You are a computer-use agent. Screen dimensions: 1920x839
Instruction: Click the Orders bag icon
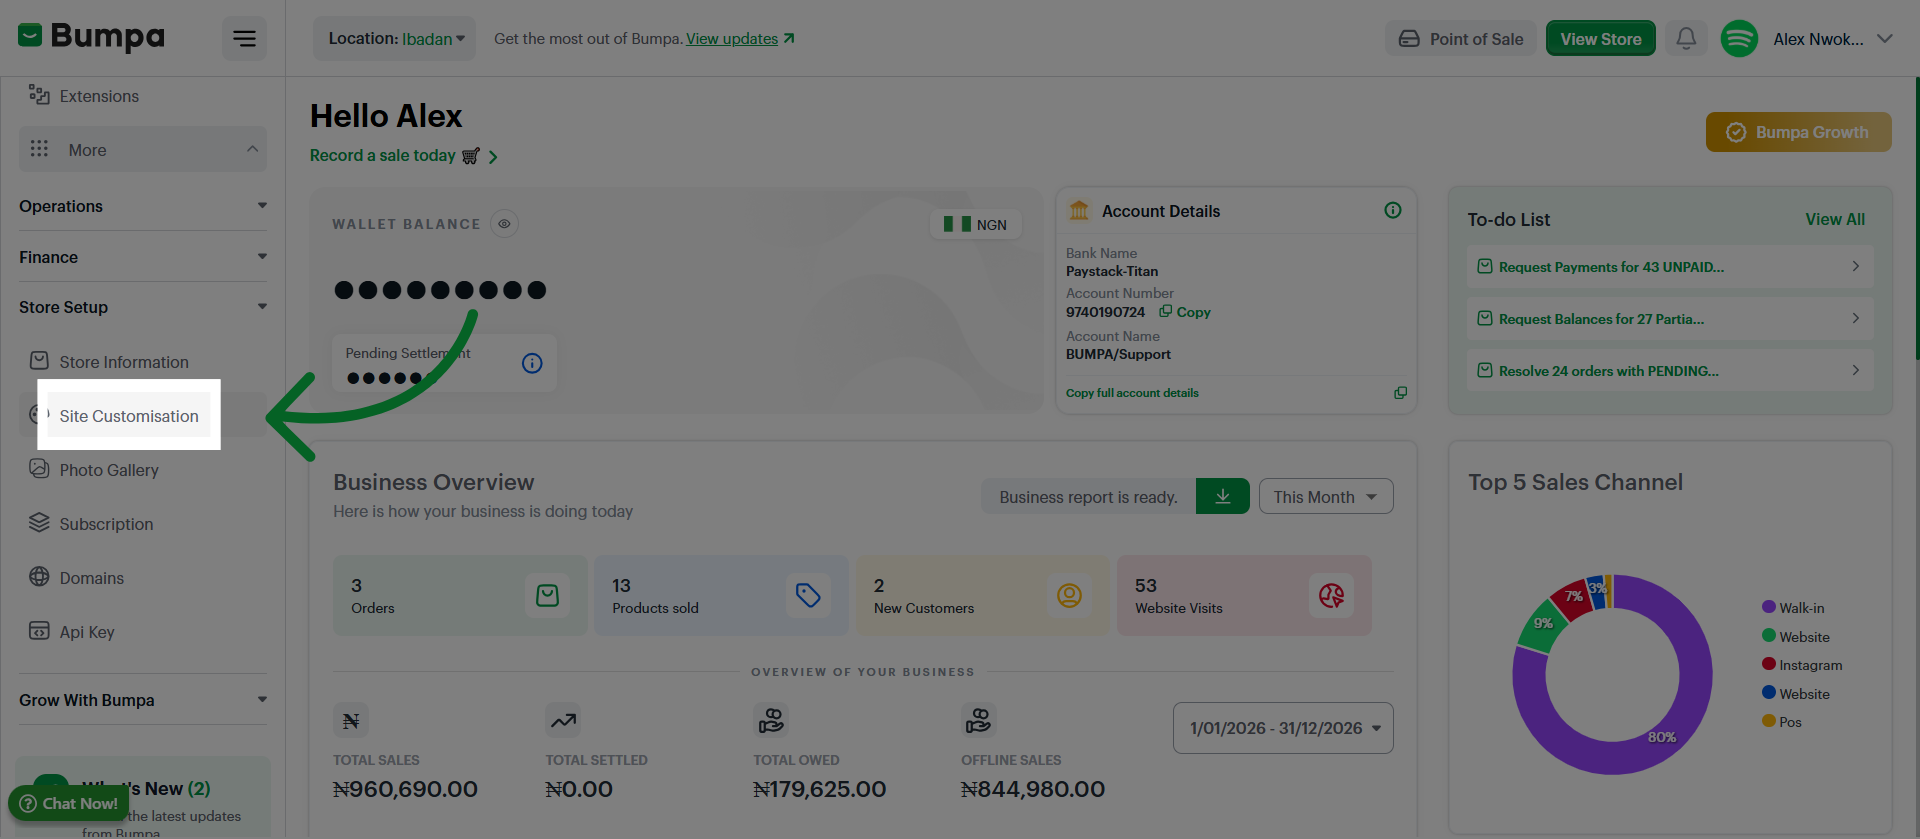click(548, 596)
